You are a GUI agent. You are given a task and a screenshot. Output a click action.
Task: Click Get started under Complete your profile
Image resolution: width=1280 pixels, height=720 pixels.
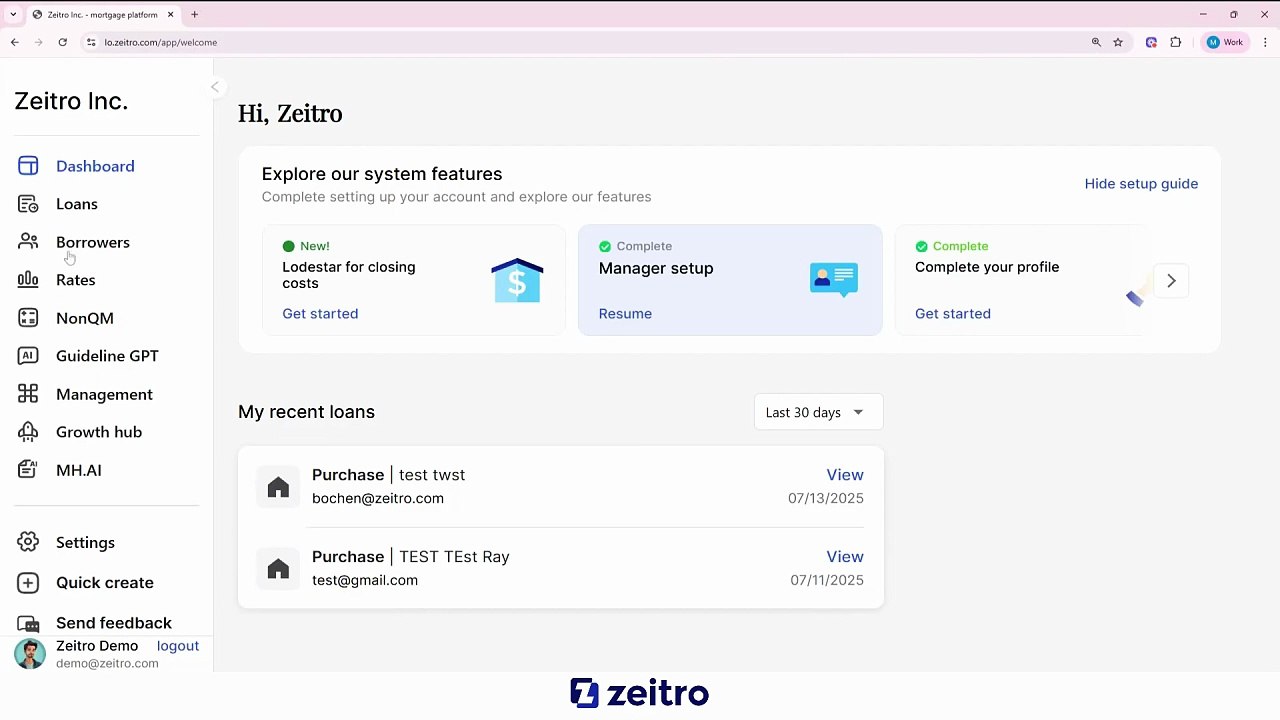point(953,314)
